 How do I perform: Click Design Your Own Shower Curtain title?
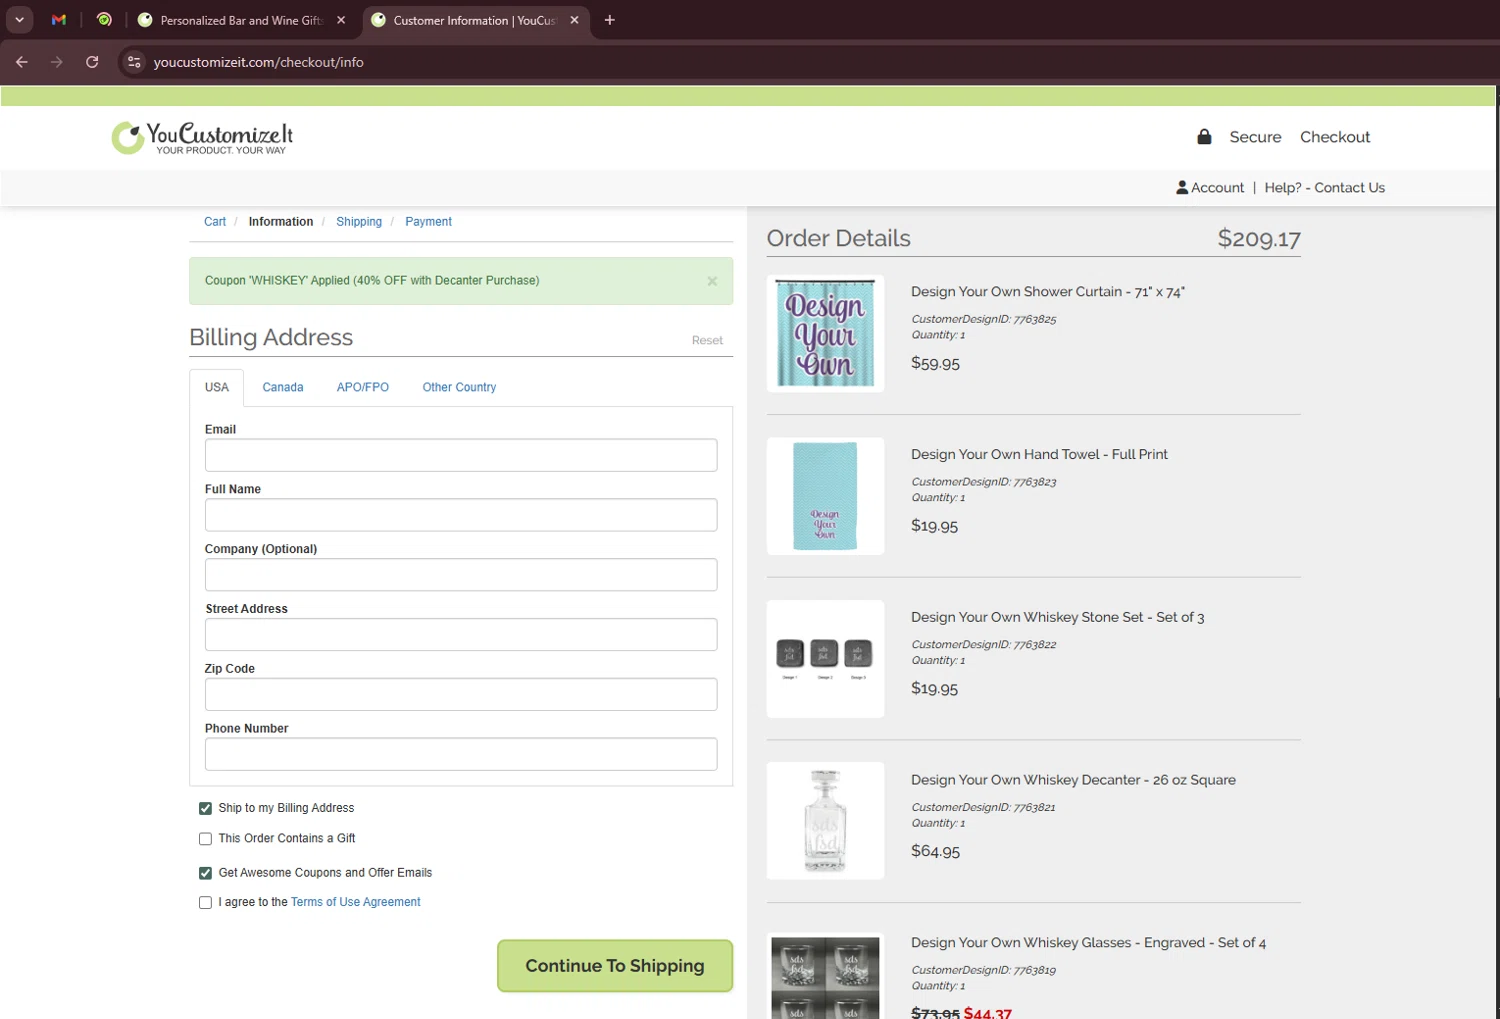(x=1047, y=292)
